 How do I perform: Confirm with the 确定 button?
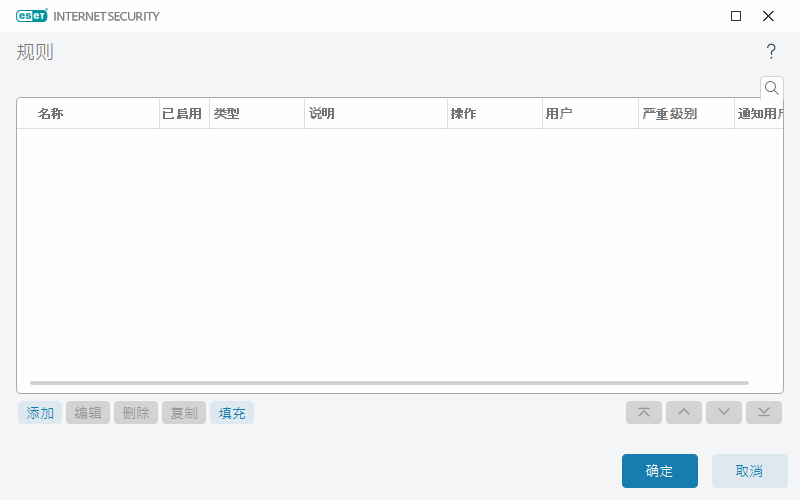point(660,471)
